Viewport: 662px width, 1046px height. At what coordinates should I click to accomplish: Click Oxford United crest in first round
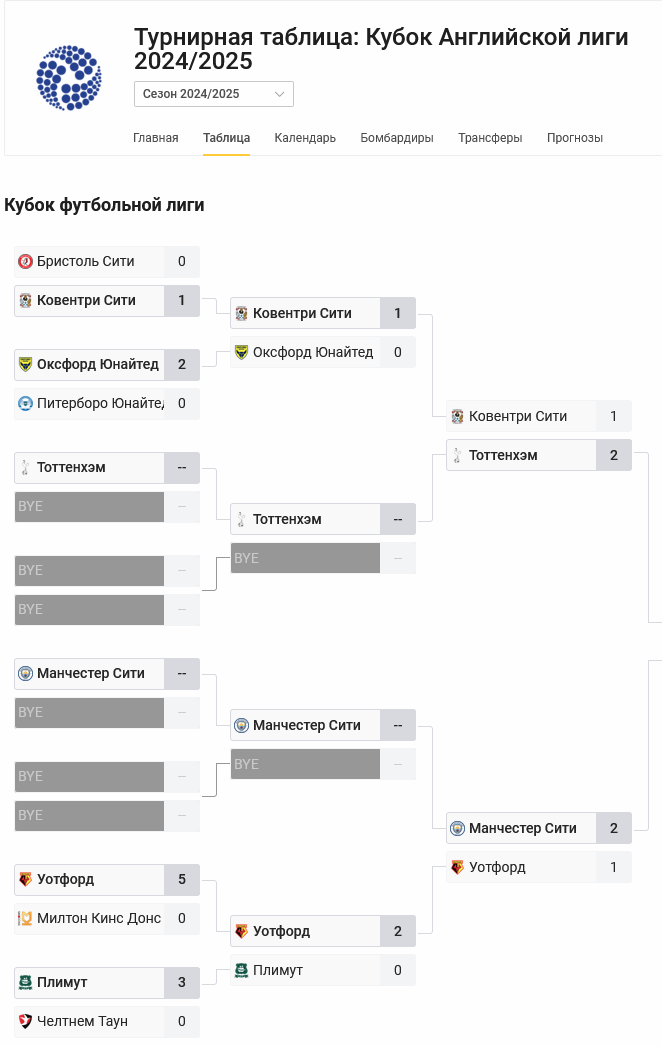(26, 365)
